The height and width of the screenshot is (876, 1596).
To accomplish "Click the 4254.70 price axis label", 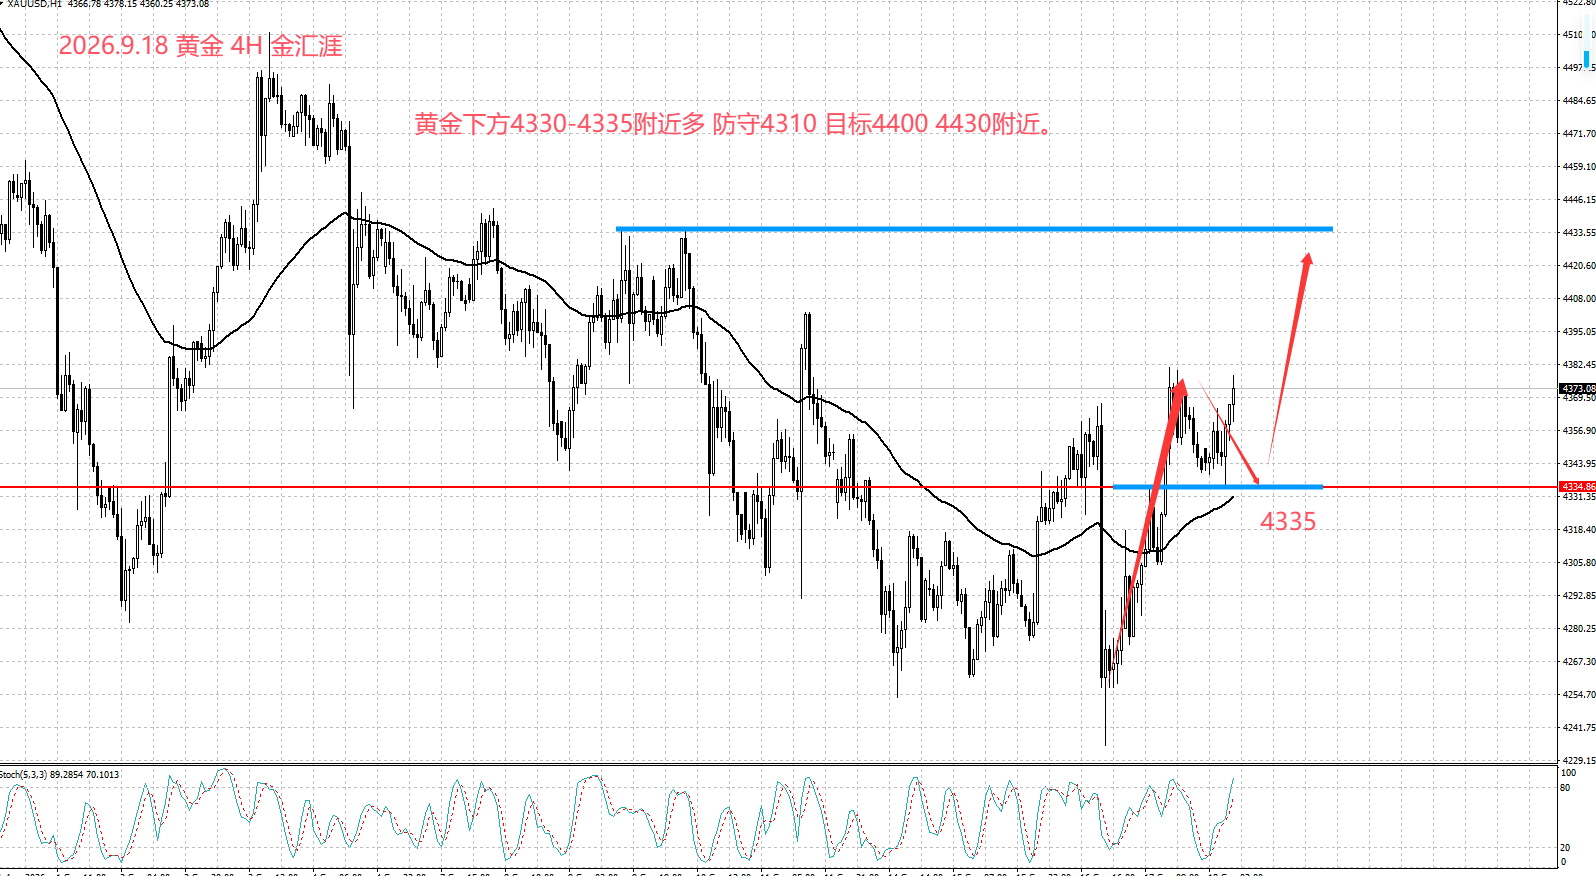I will coord(1579,695).
